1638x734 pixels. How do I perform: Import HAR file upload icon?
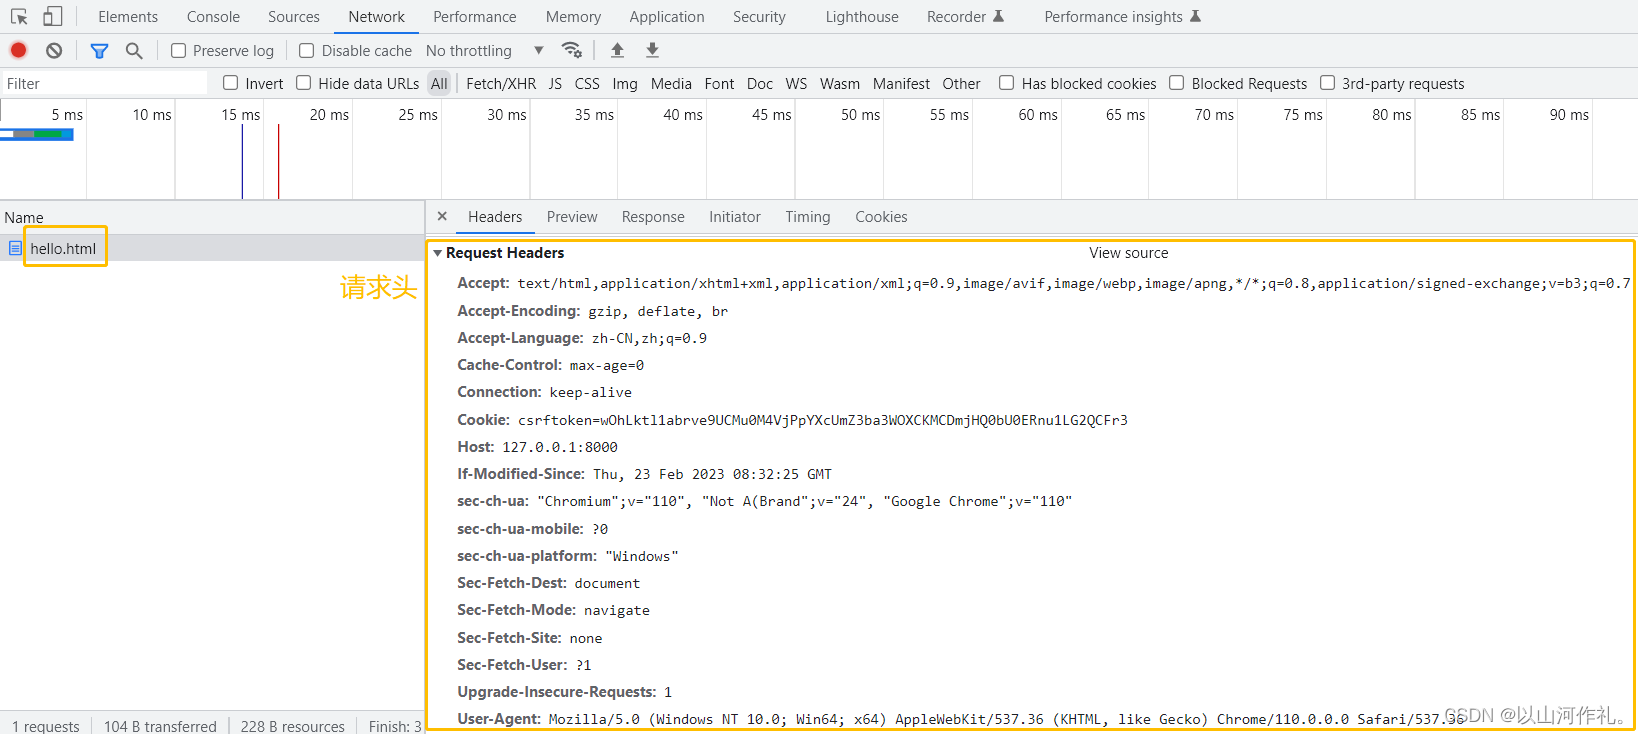617,50
